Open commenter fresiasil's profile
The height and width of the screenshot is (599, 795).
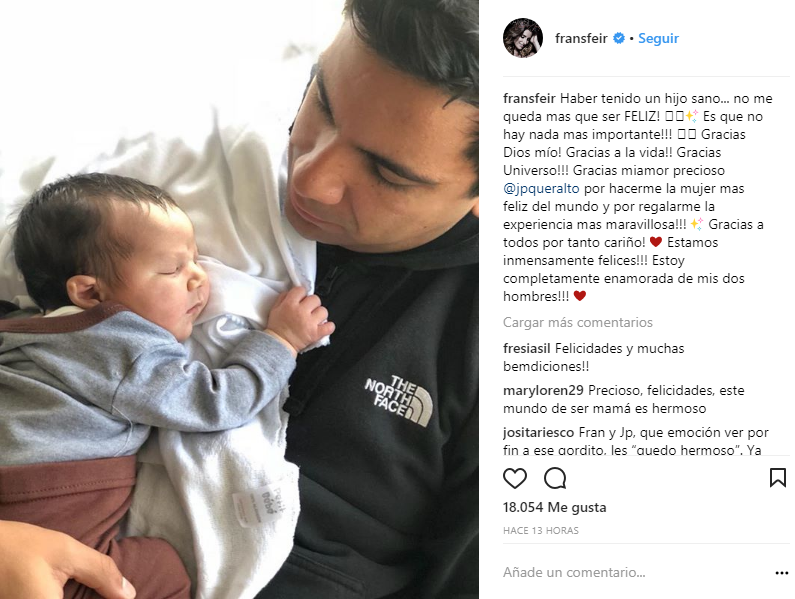(x=527, y=348)
